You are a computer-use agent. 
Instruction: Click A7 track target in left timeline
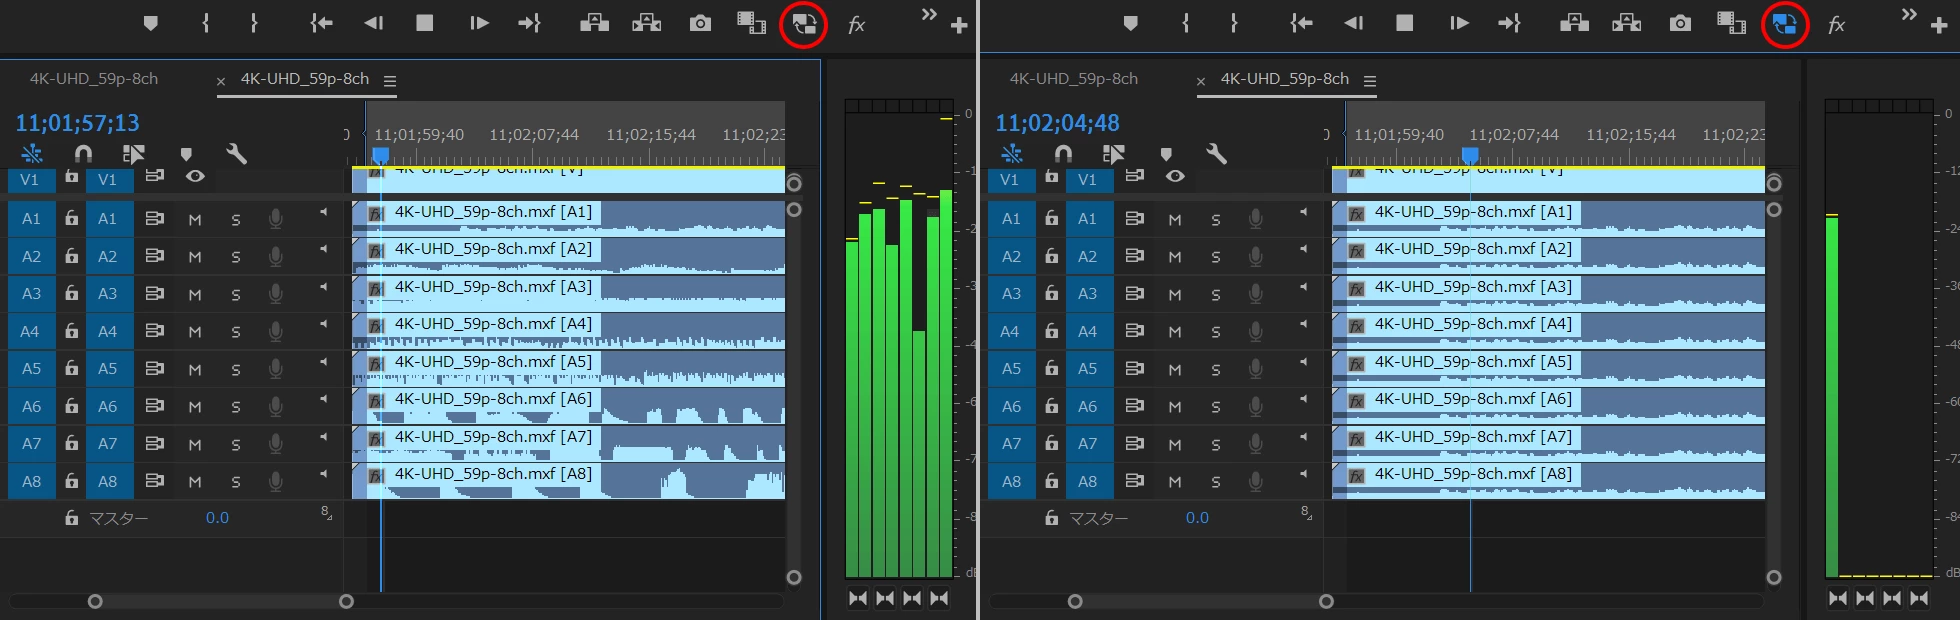click(108, 443)
